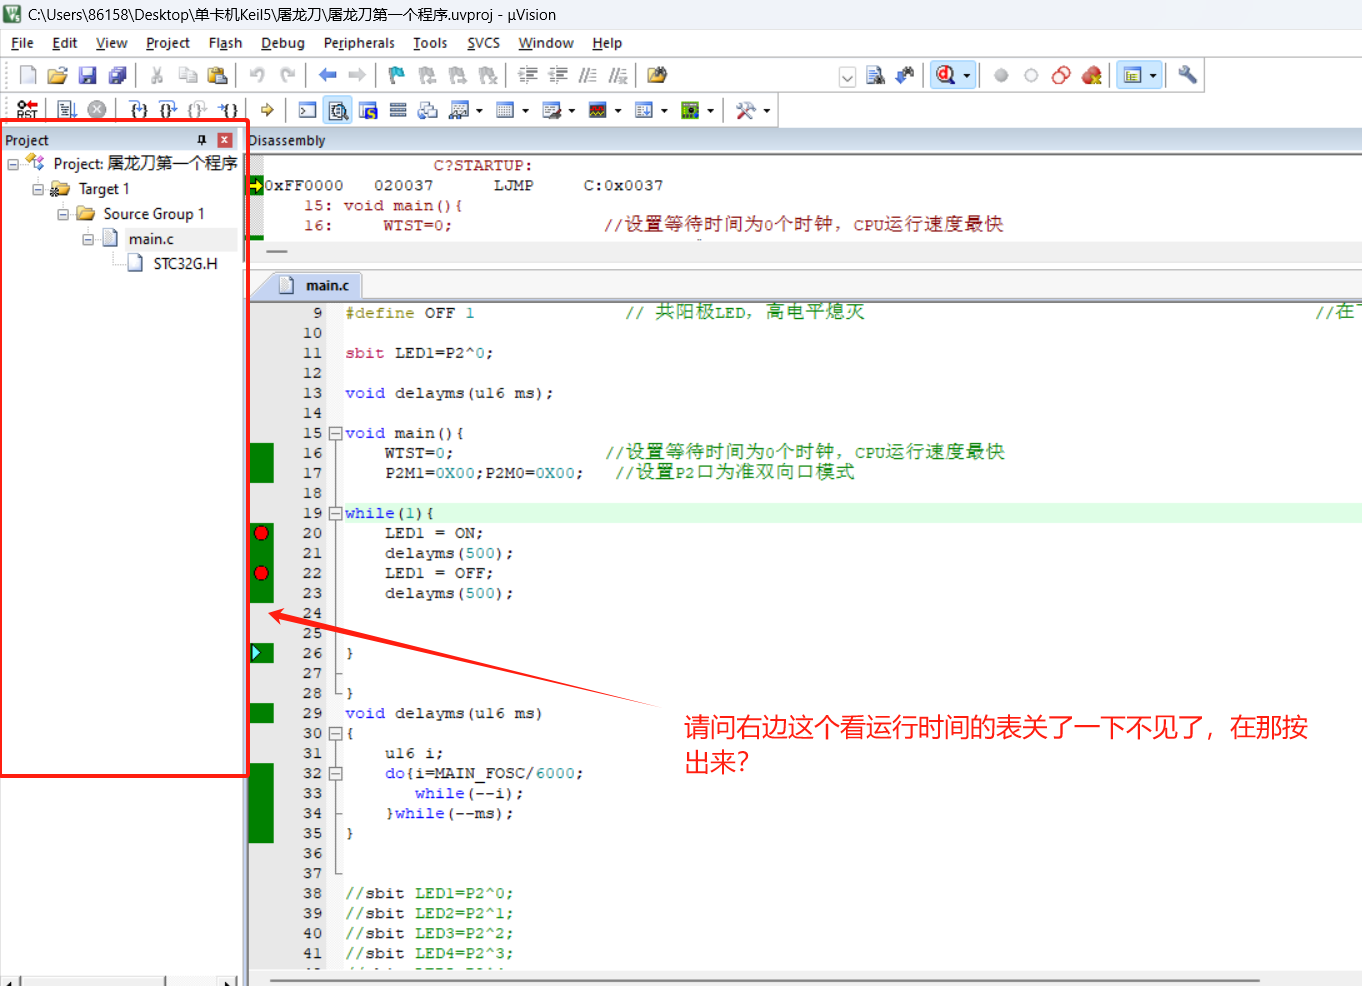The width and height of the screenshot is (1362, 986).
Task: Kill all breakpoints icon
Action: (1092, 75)
